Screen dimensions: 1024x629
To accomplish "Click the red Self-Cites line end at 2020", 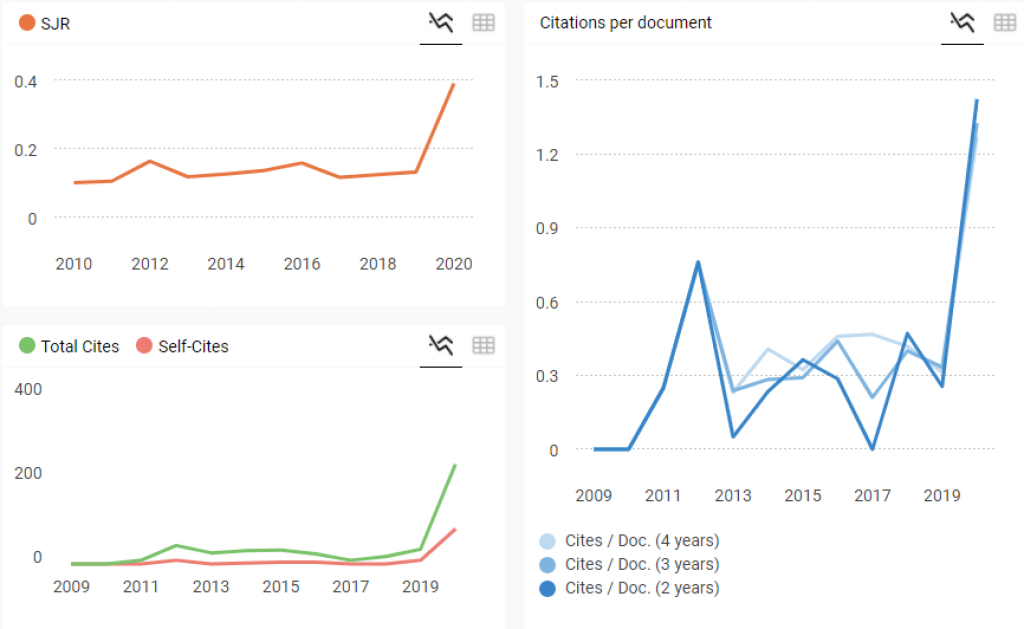I will [455, 529].
